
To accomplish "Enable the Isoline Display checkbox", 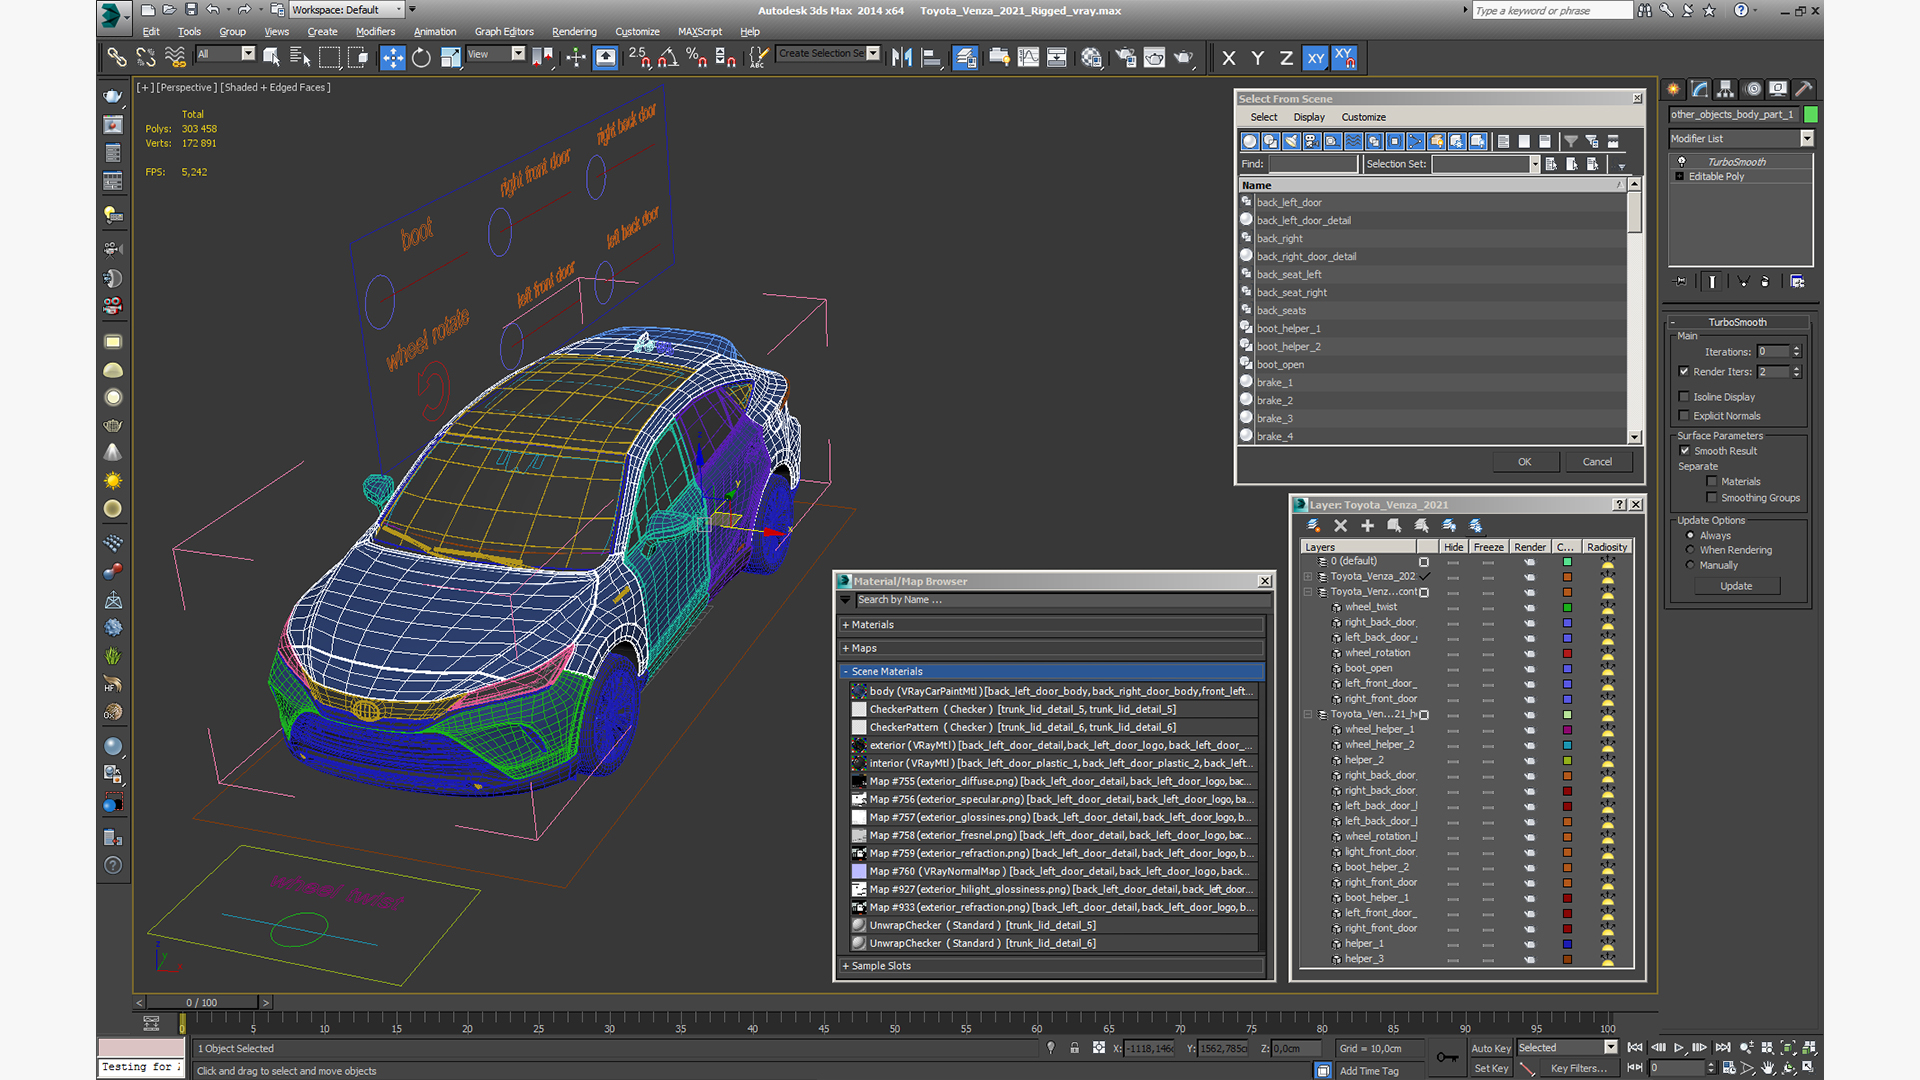I will (x=1684, y=397).
